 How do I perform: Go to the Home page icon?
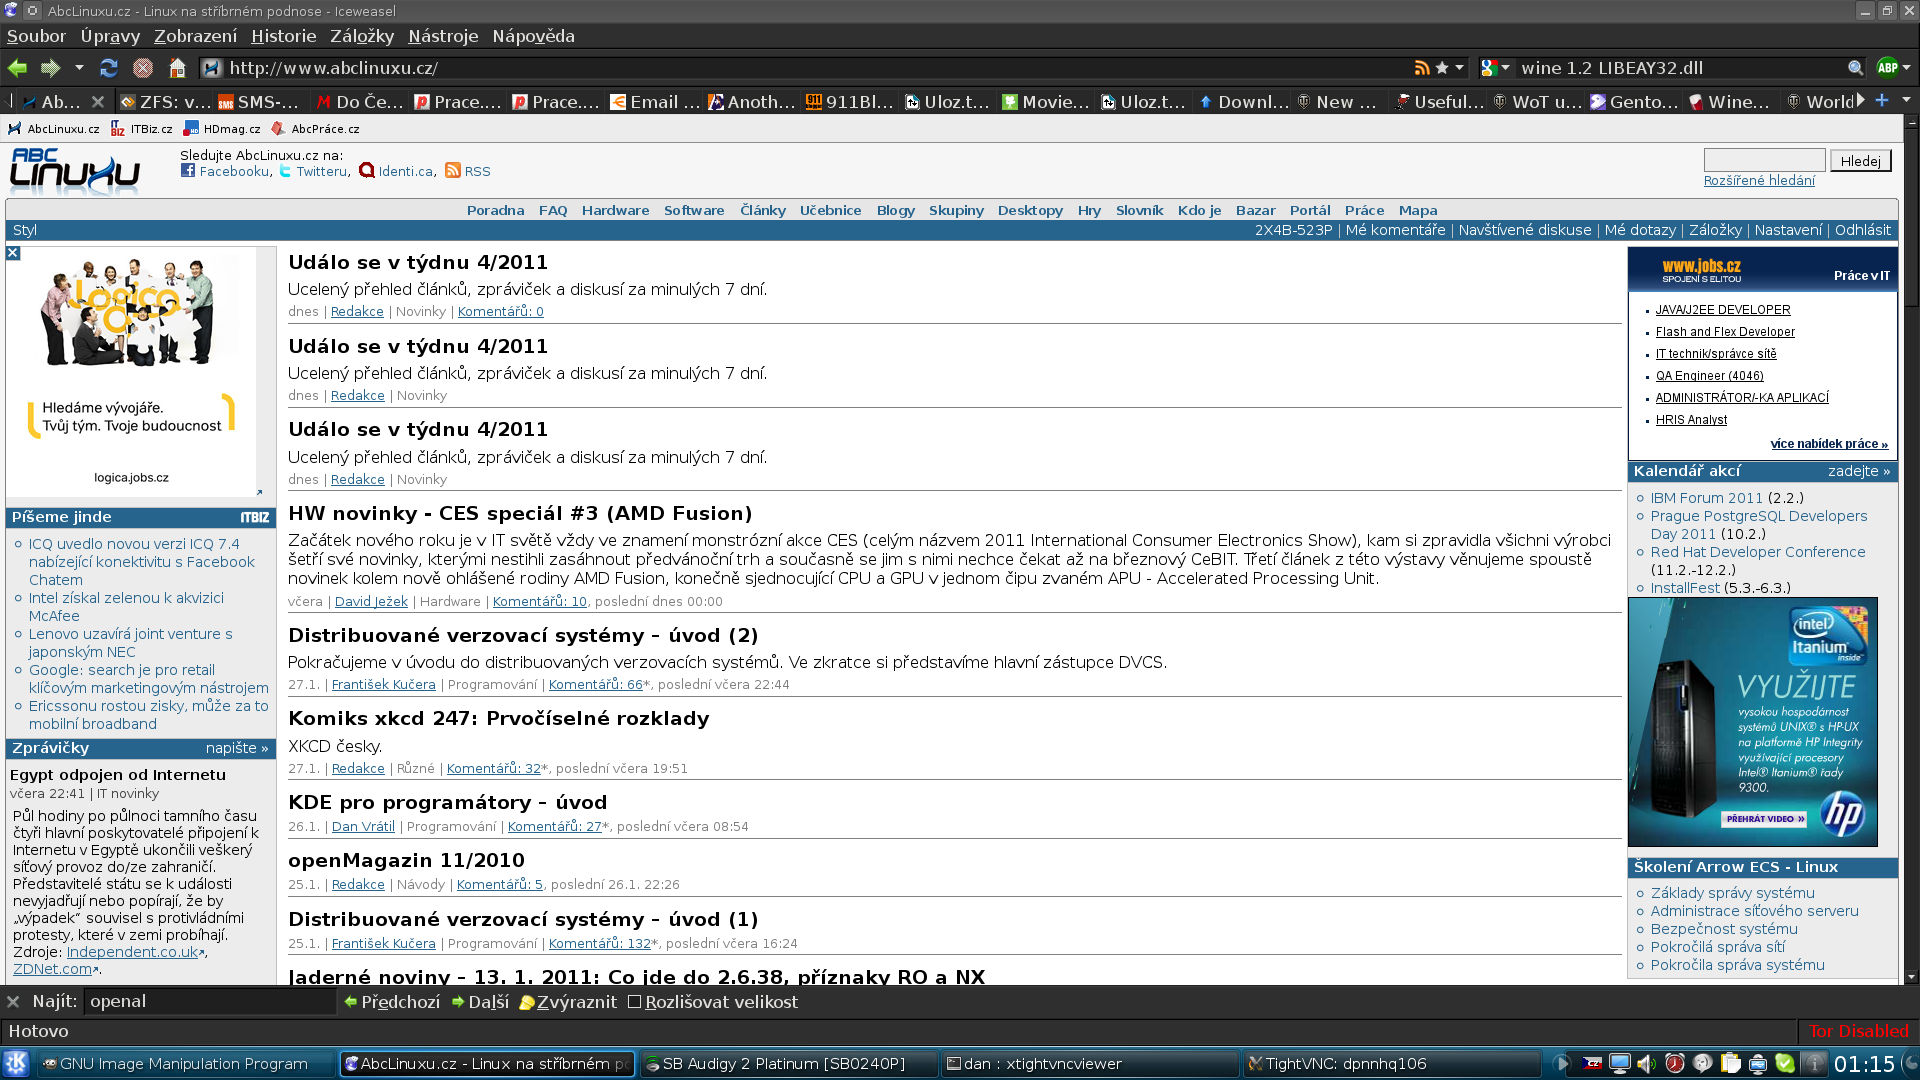click(x=177, y=68)
